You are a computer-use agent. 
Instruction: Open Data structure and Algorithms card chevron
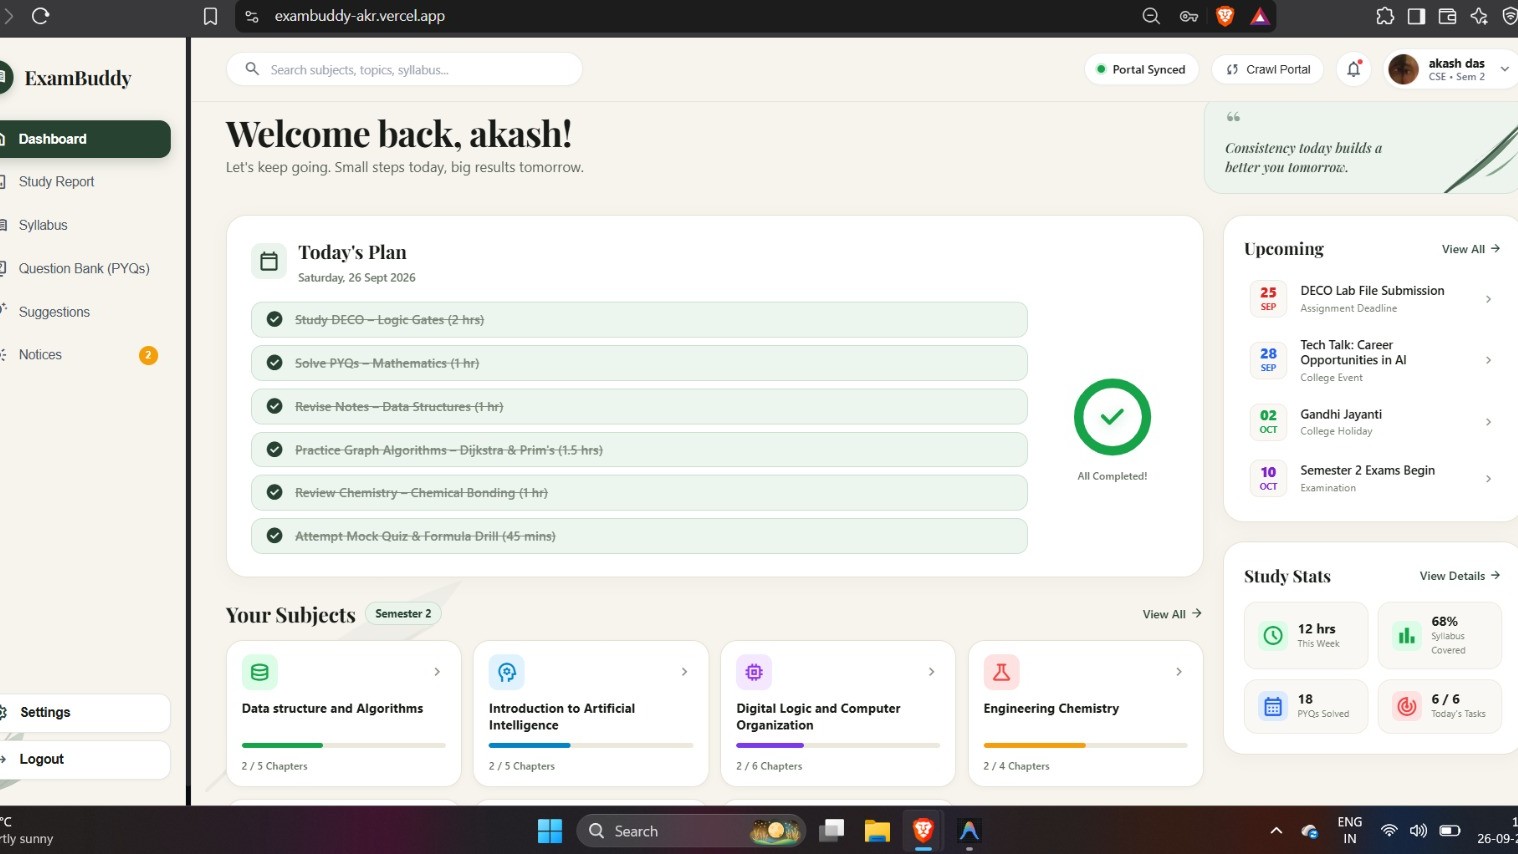[x=437, y=672]
